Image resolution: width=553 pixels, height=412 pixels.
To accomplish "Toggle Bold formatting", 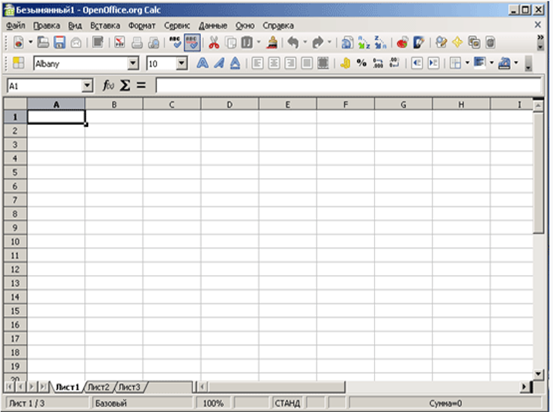I will 202,63.
